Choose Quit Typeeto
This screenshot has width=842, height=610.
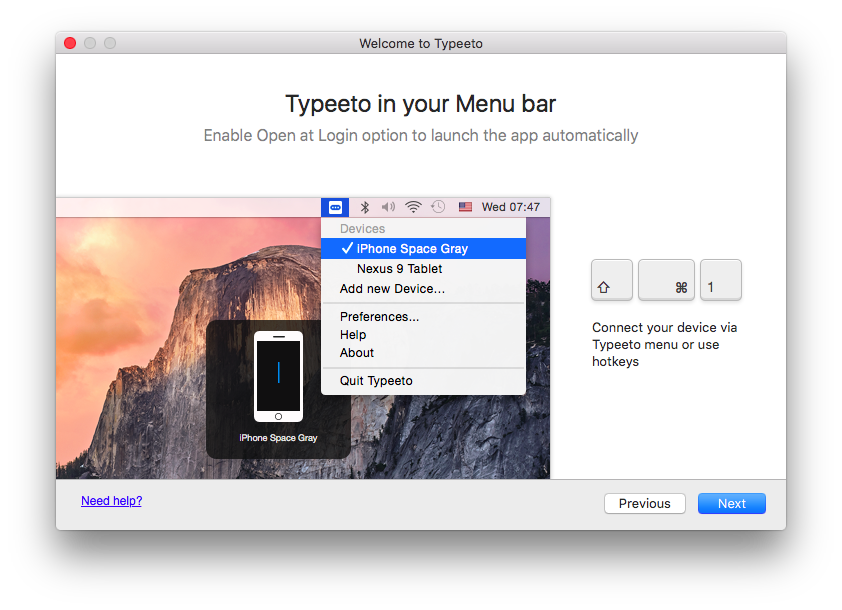pos(423,381)
